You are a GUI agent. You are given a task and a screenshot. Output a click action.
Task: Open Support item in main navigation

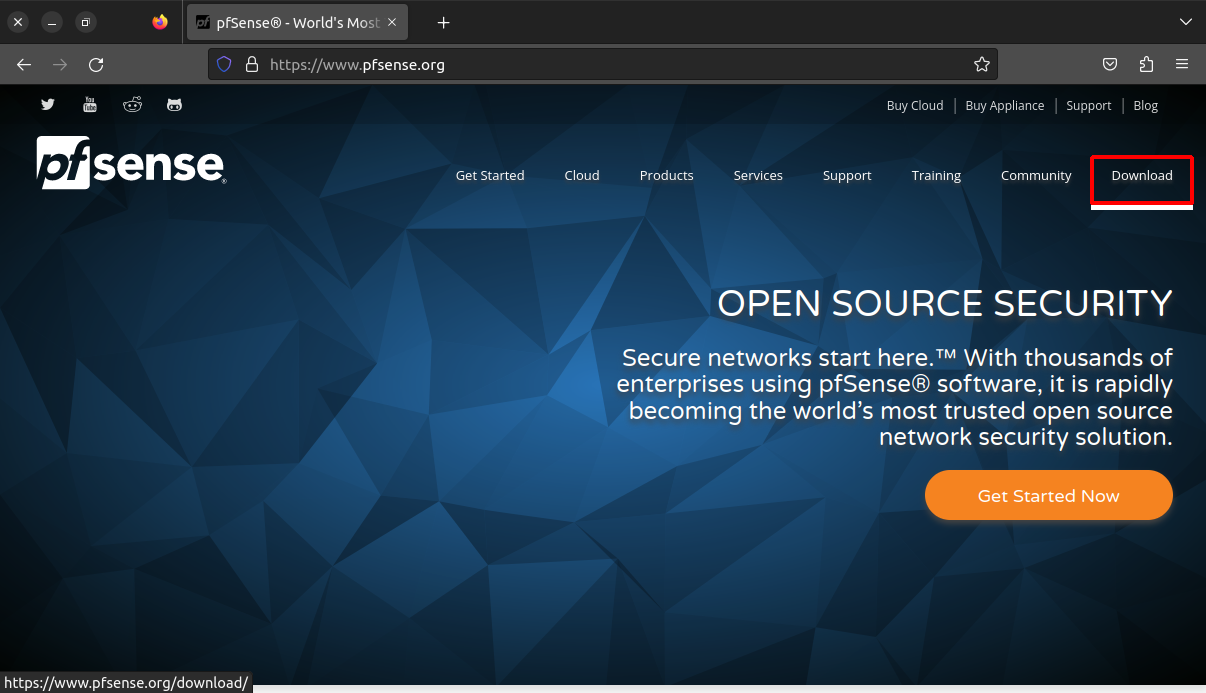click(847, 175)
